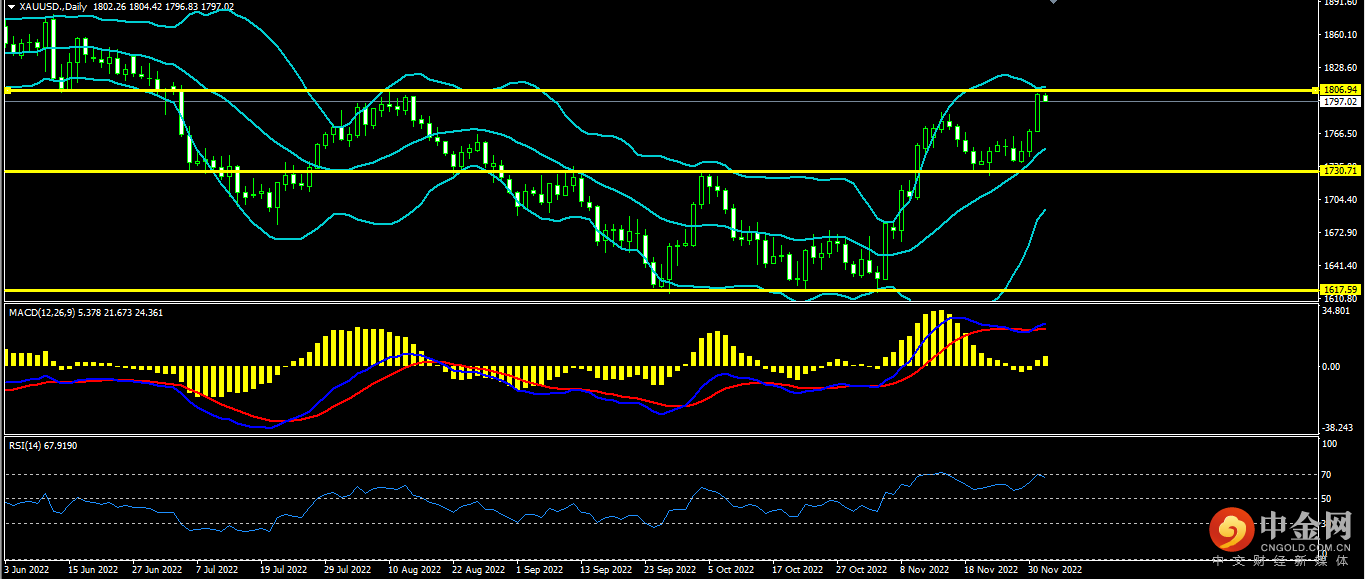
Task: Click the 1860.10 value on price scale
Action: 1338,35
